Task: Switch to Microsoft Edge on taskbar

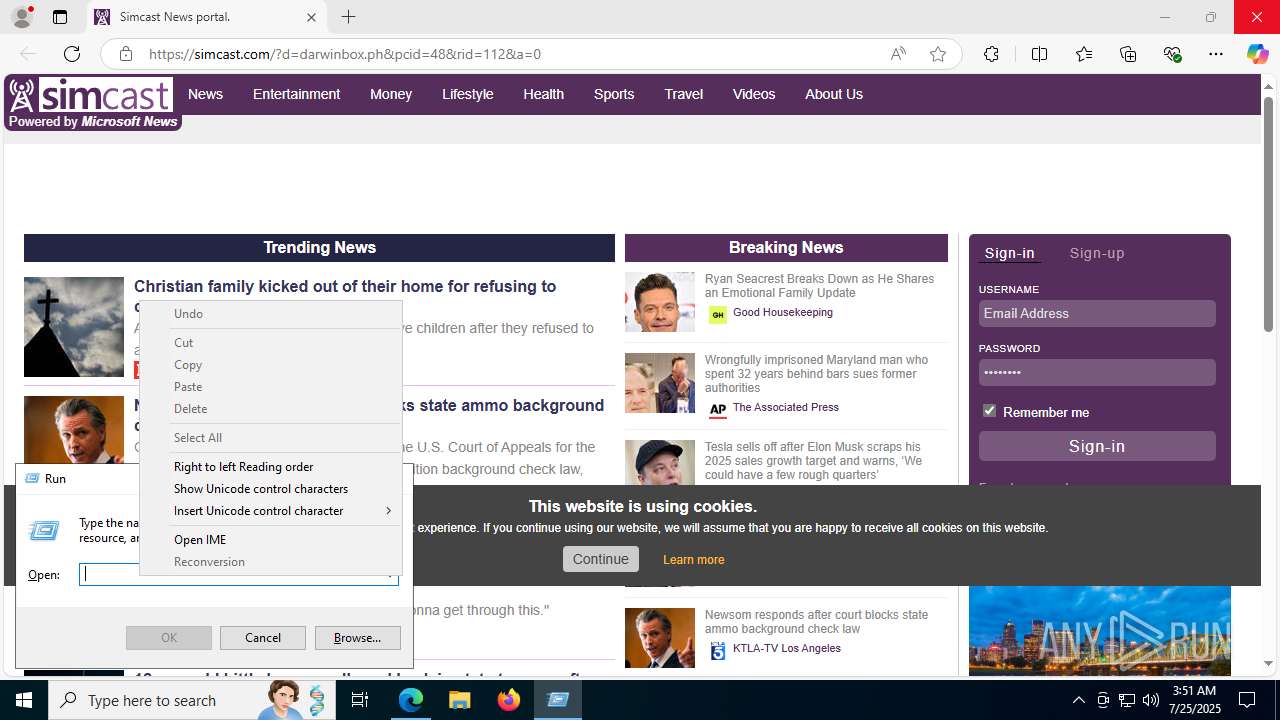Action: pyautogui.click(x=411, y=700)
